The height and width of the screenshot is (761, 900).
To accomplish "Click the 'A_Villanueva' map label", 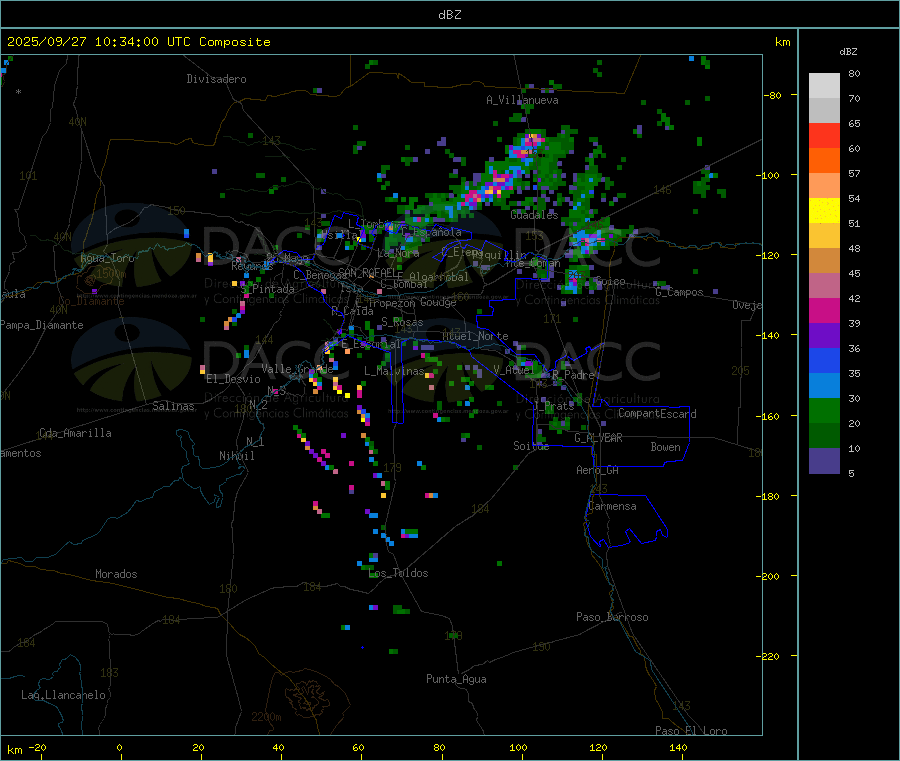I will [522, 100].
